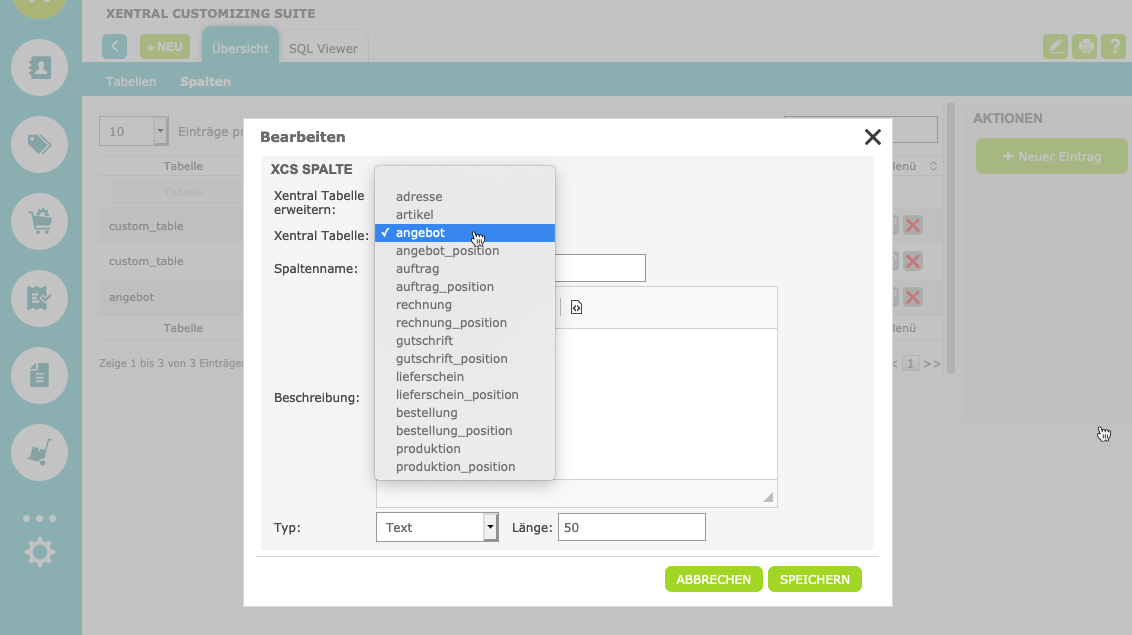Open the shopping cart sidebar icon
This screenshot has width=1132, height=635.
39,221
